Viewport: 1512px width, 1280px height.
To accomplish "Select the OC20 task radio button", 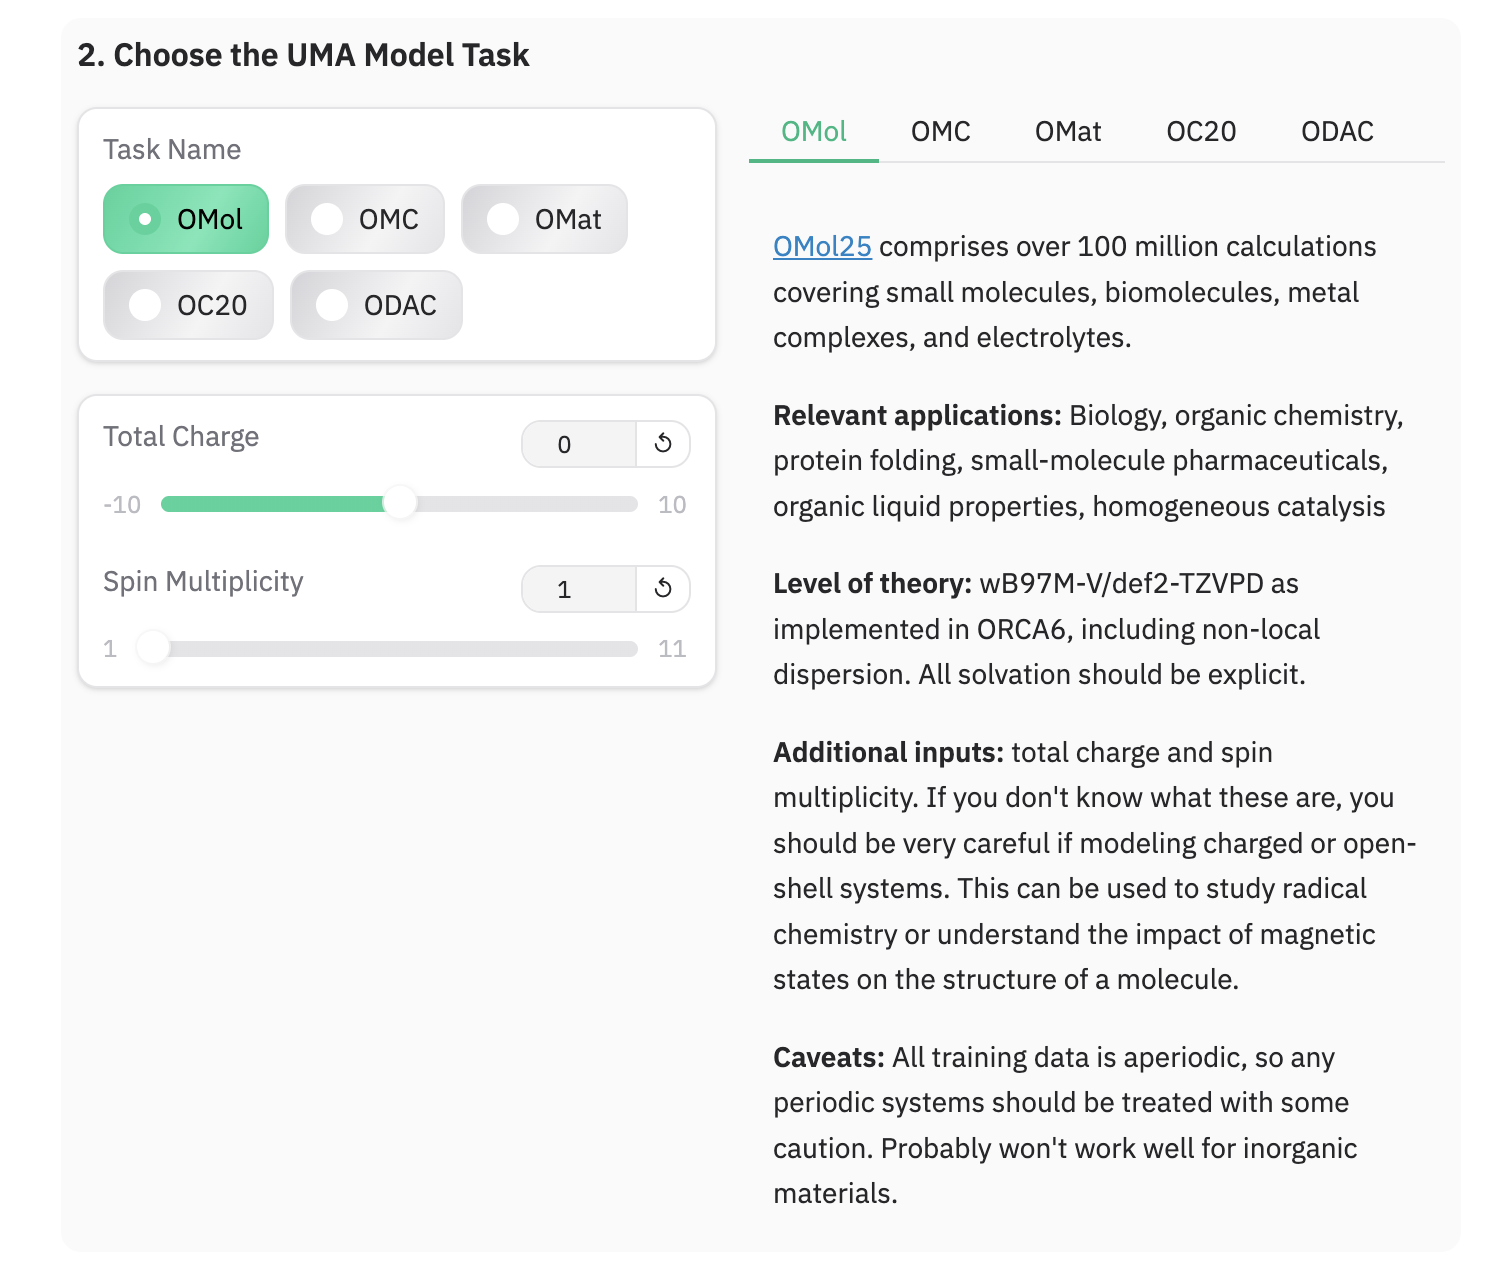I will tap(187, 305).
